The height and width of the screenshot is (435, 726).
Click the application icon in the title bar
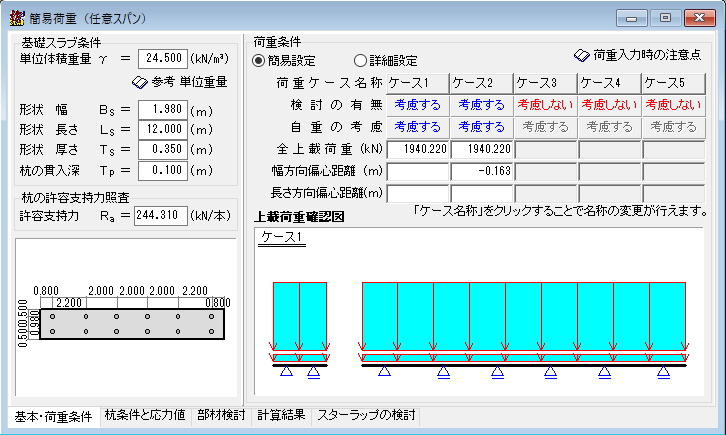point(17,18)
